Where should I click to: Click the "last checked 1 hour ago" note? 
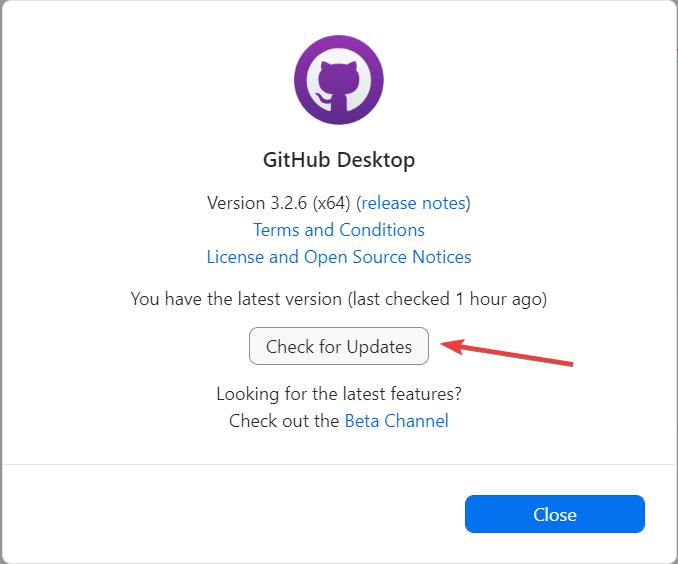447,299
